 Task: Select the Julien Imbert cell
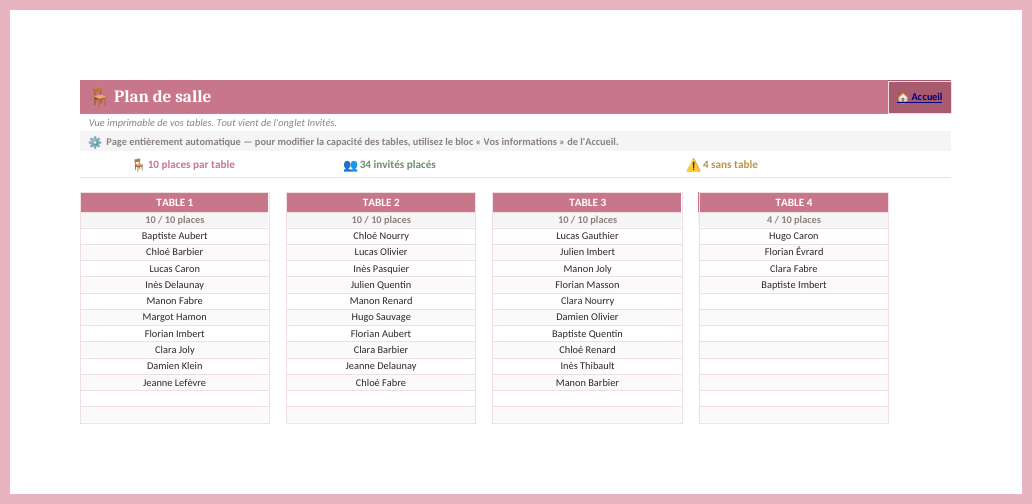pos(587,252)
